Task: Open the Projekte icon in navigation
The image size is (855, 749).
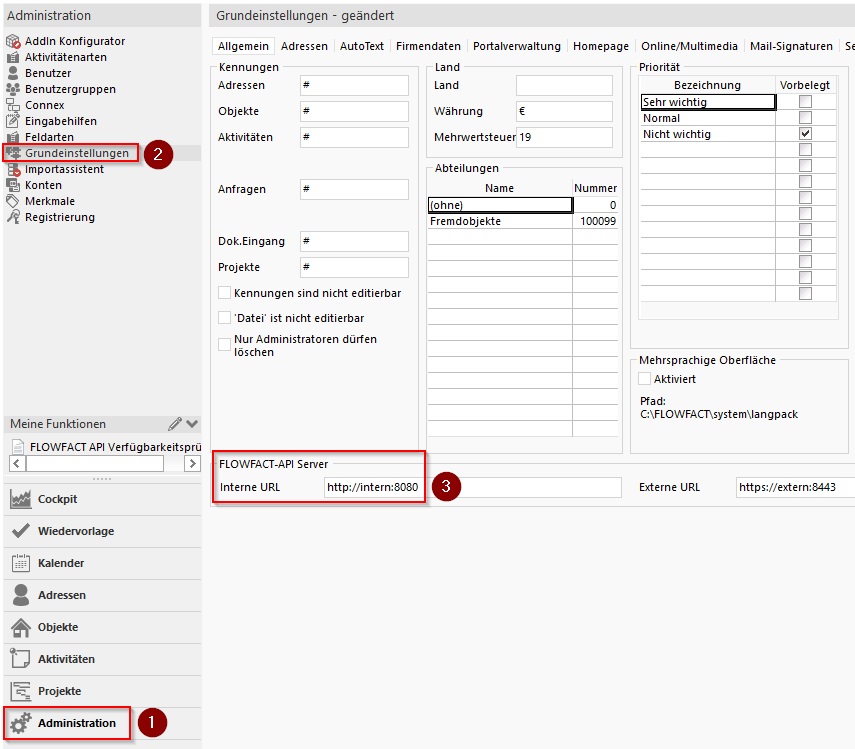Action: point(21,691)
